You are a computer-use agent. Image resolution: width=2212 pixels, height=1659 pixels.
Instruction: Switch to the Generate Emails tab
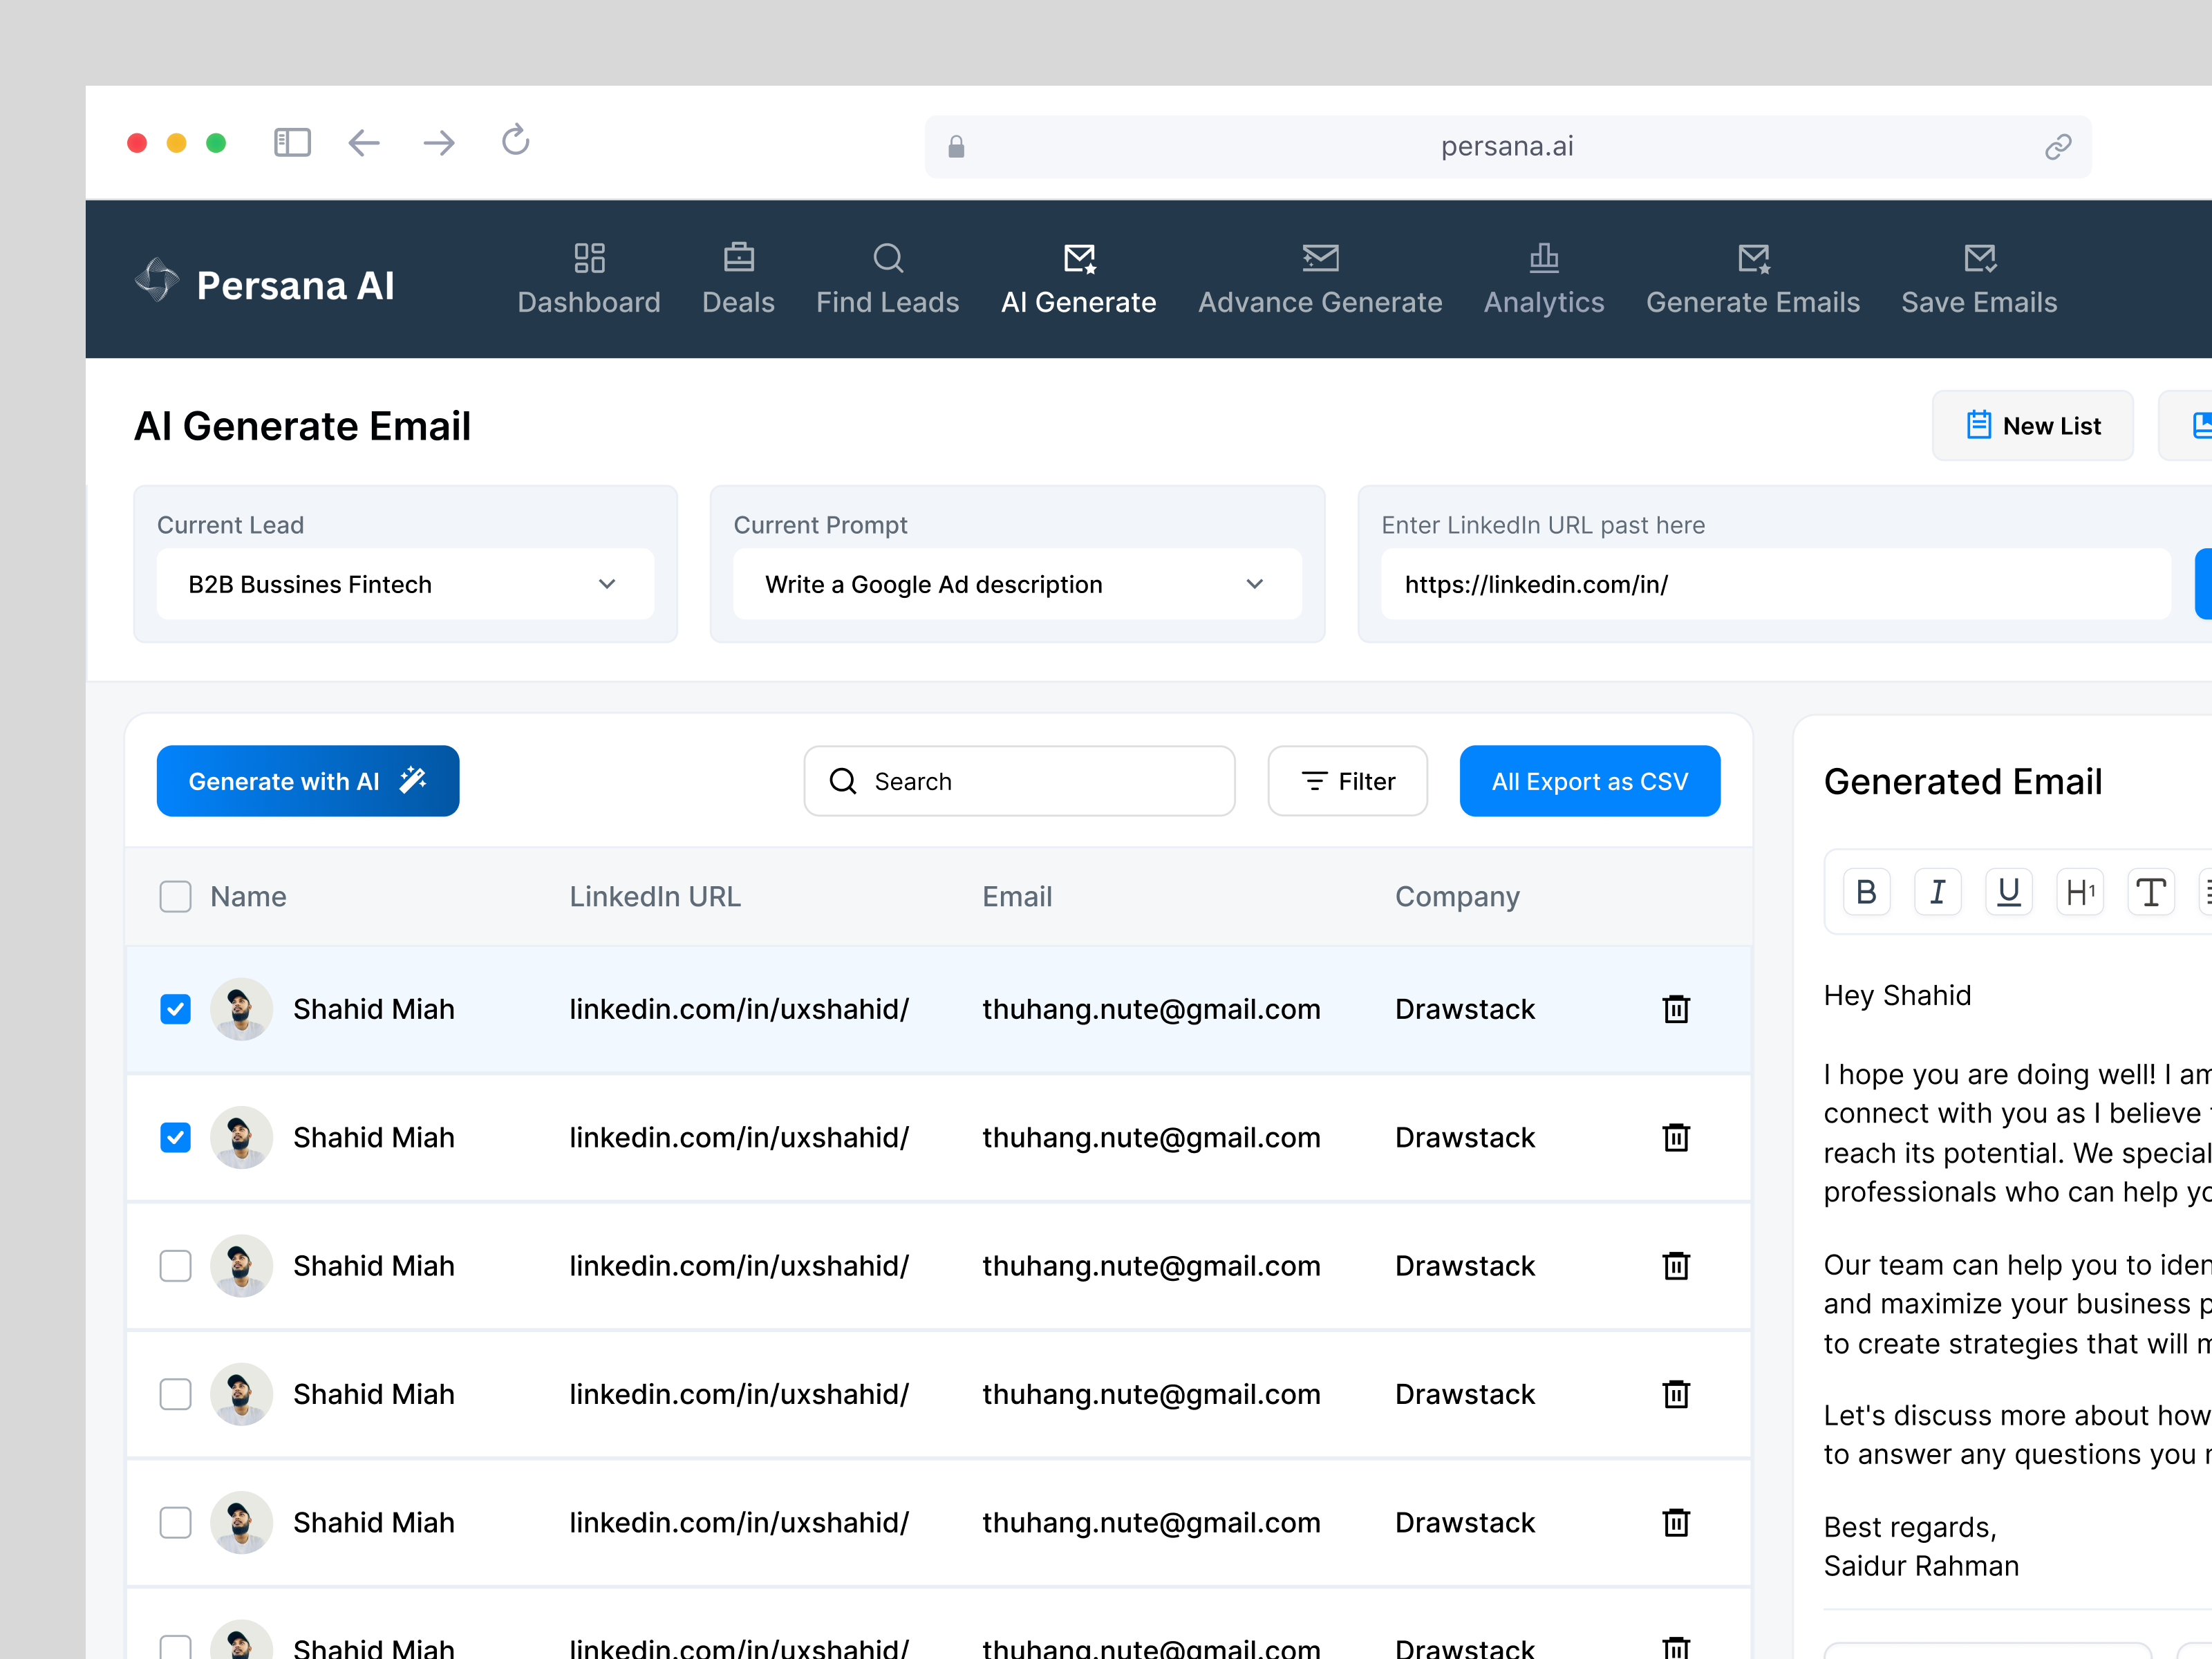click(x=1754, y=280)
